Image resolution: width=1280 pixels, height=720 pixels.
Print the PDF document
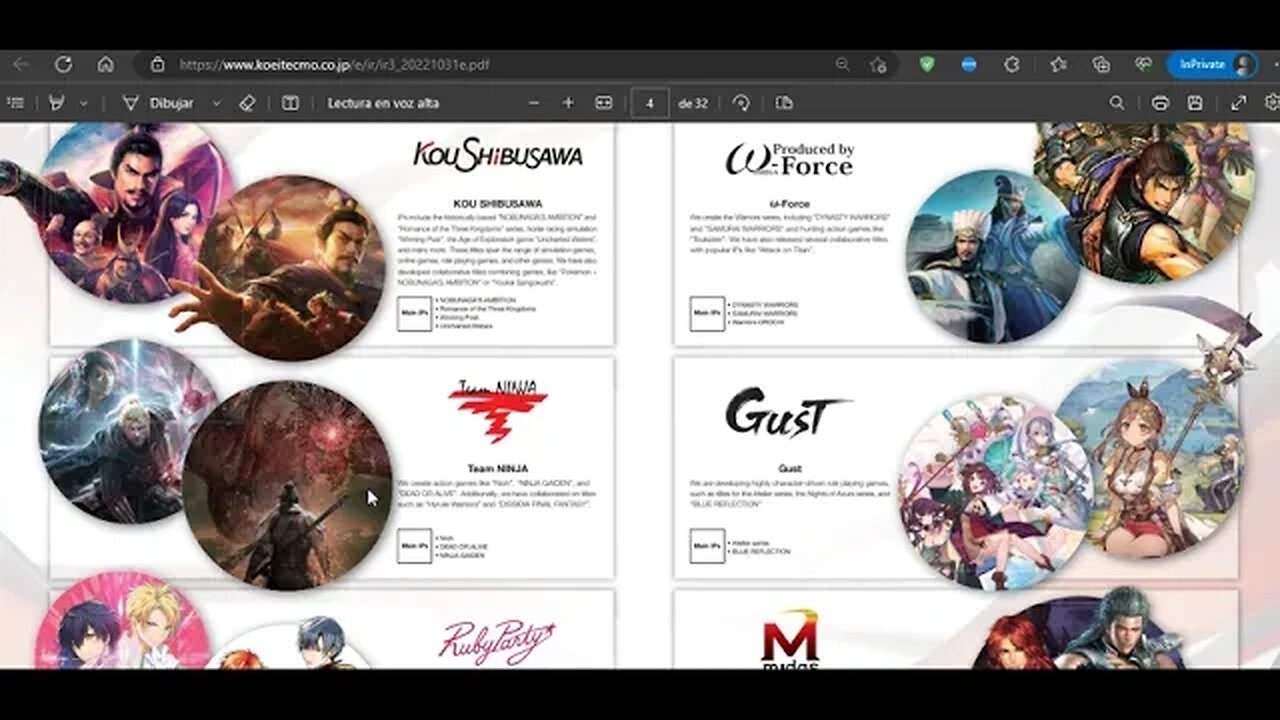[1160, 103]
